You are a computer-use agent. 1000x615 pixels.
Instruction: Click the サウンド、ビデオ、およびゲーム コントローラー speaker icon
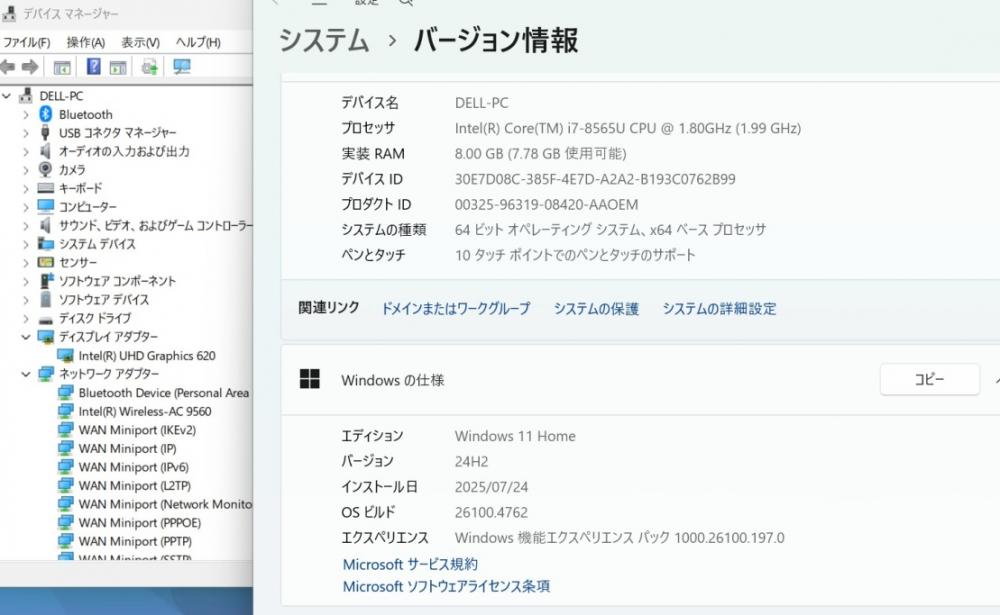(x=45, y=225)
